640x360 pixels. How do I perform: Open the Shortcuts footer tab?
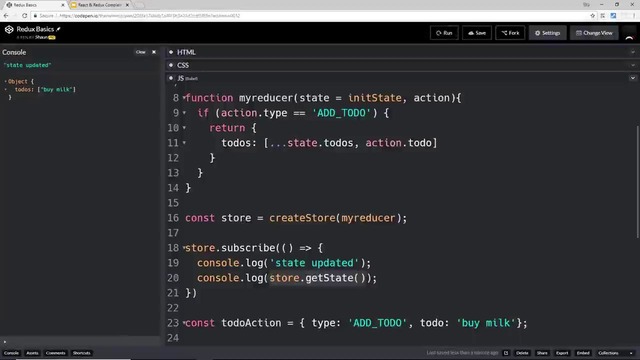pos(81,353)
